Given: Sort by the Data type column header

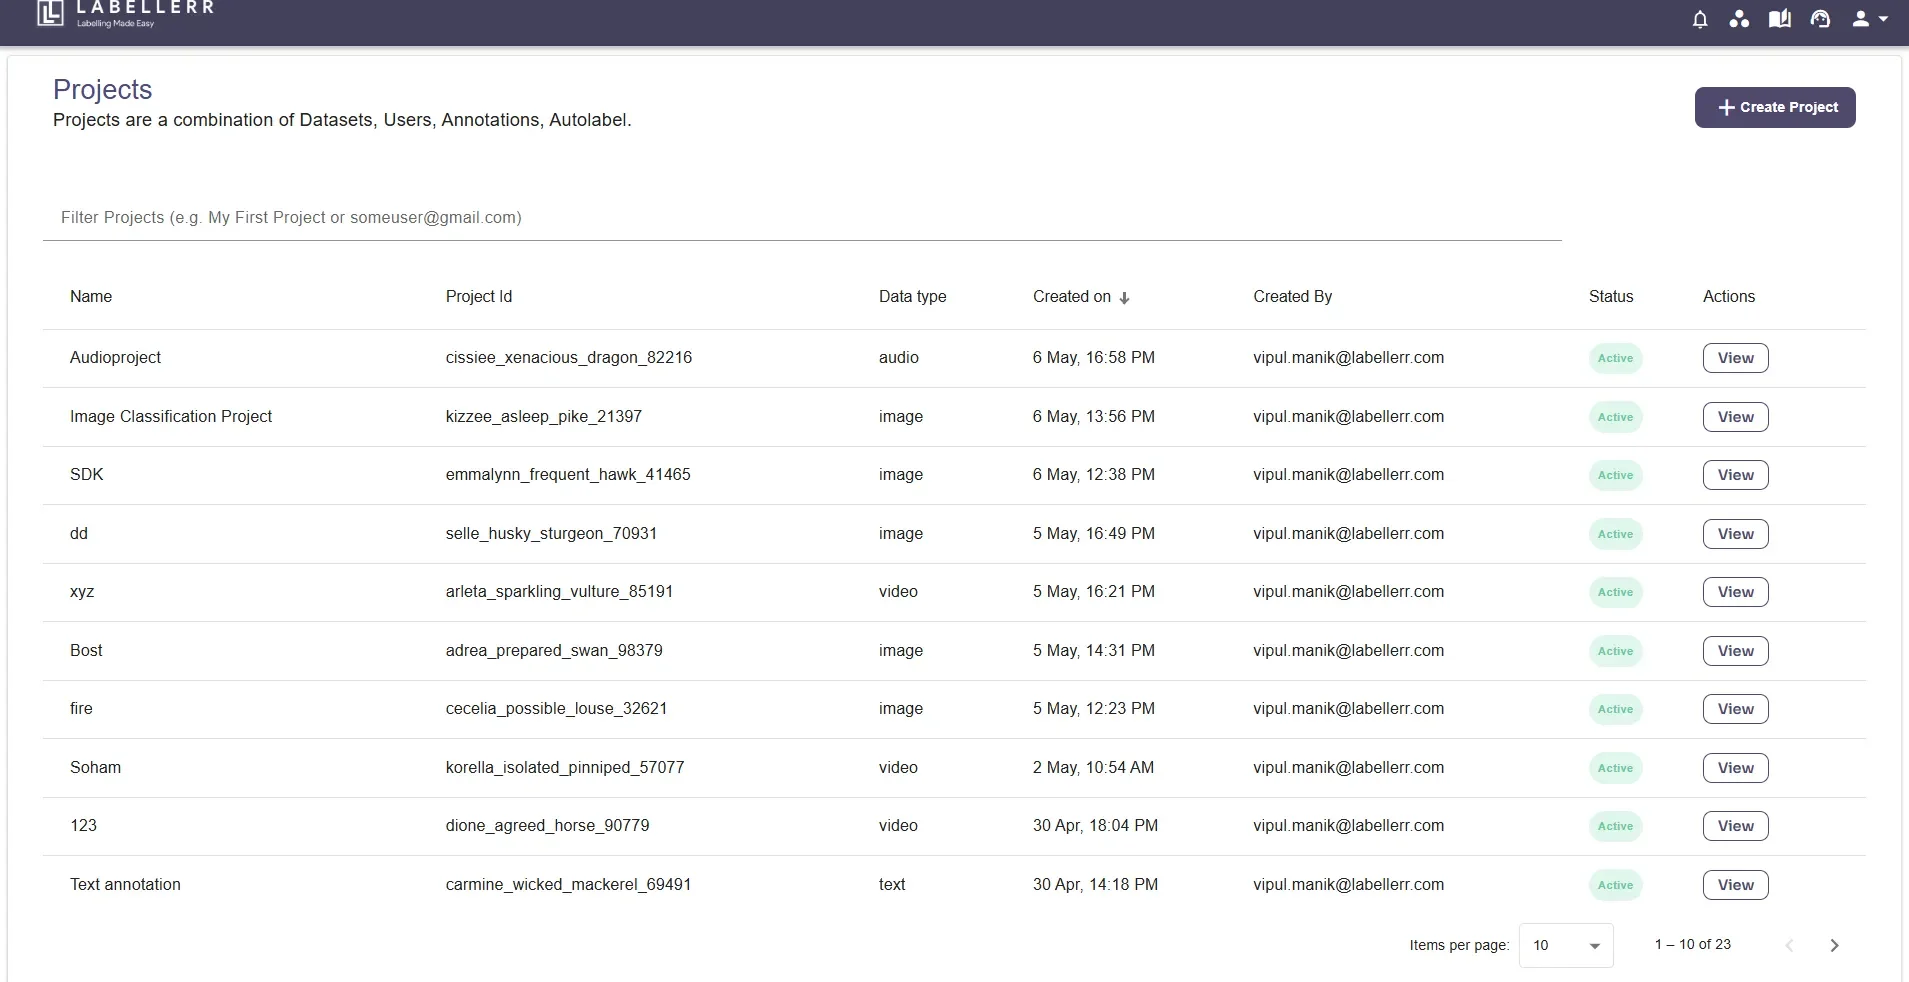Looking at the screenshot, I should [x=912, y=296].
